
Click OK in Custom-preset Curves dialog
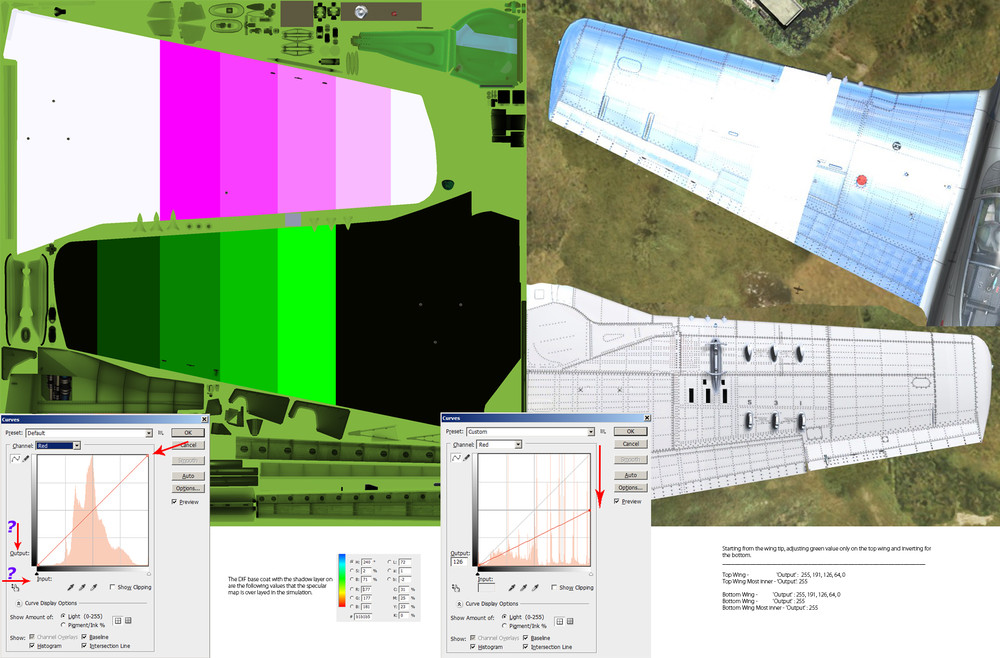pyautogui.click(x=630, y=432)
